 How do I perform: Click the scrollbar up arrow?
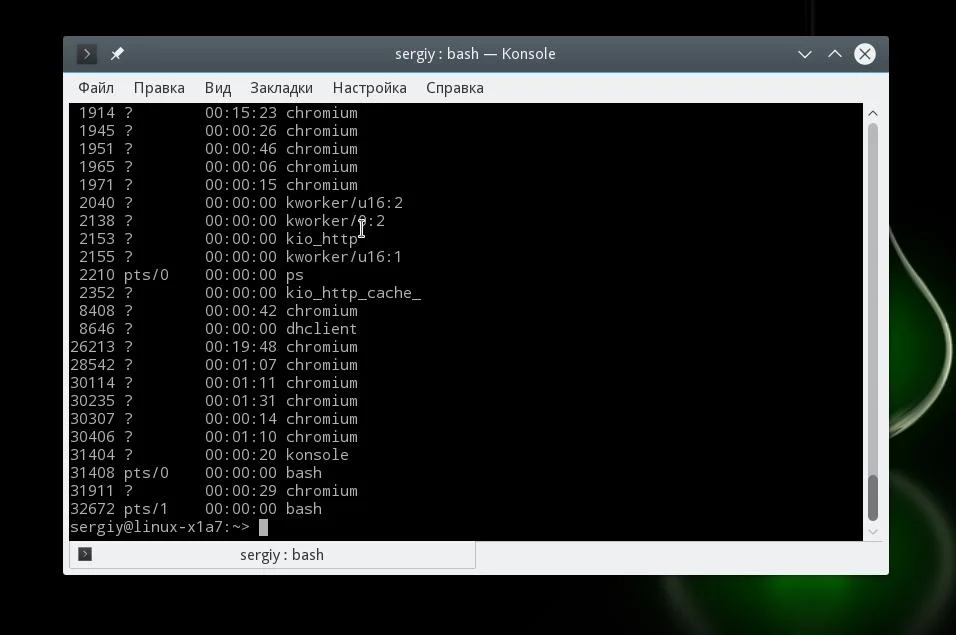pos(872,113)
